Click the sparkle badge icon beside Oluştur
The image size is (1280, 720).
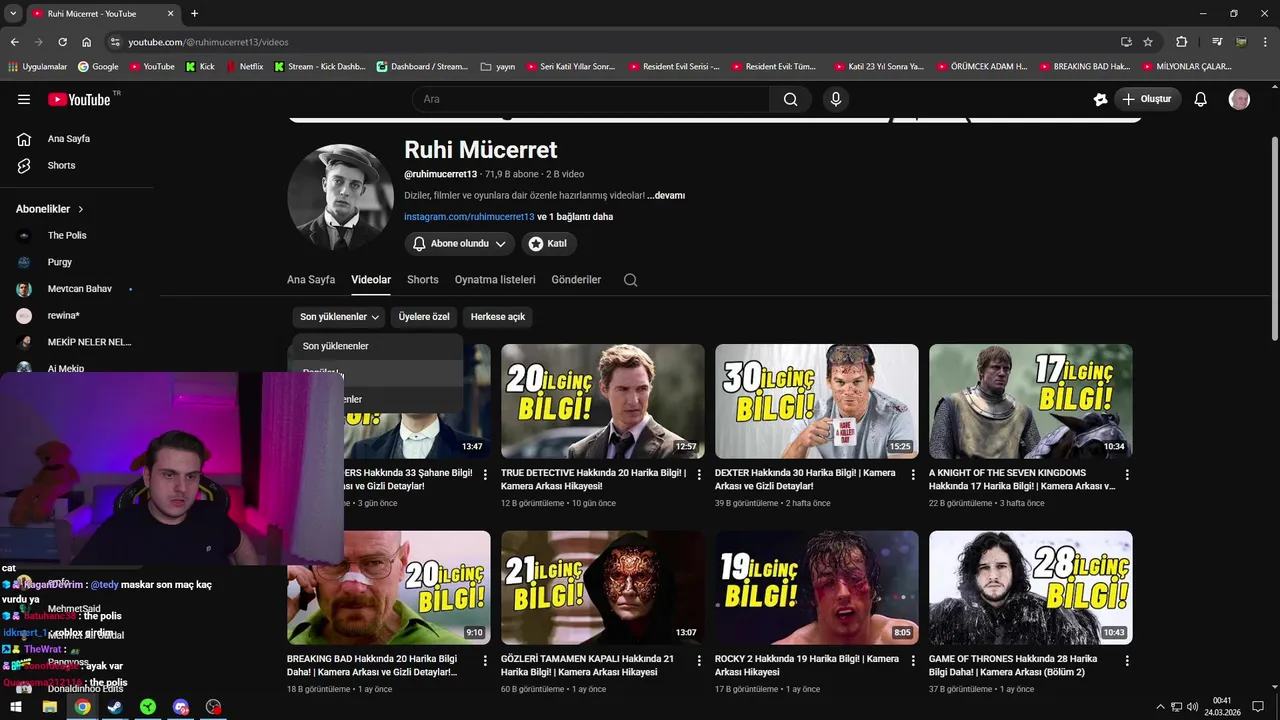1100,99
